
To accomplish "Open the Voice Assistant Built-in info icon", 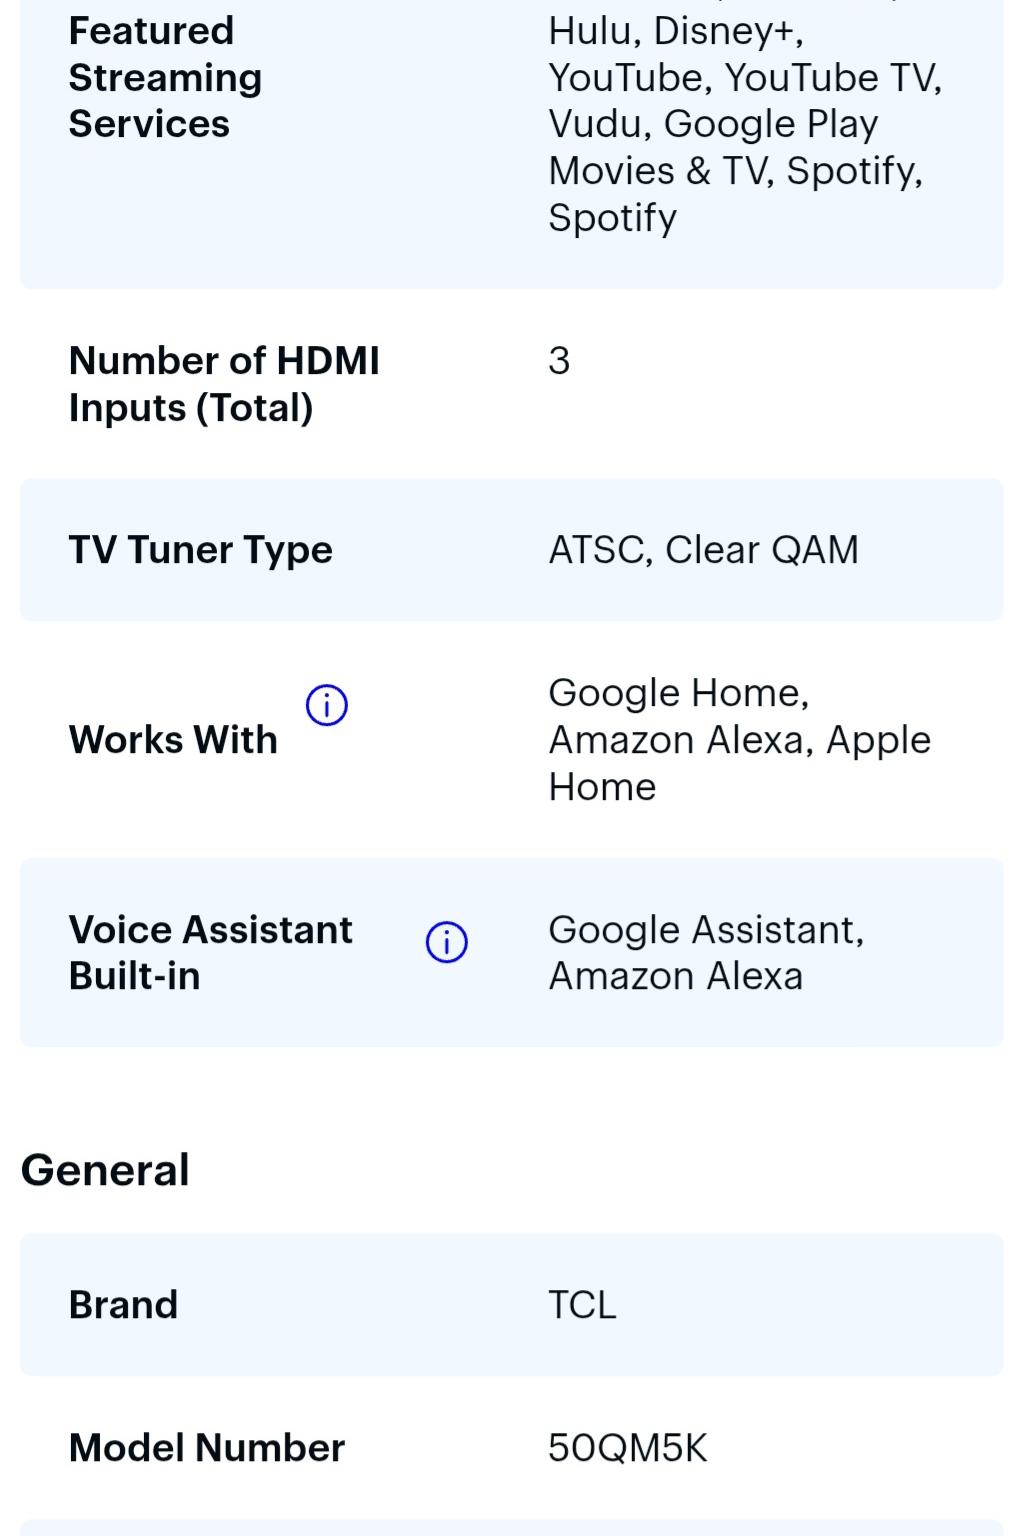I will [446, 942].
